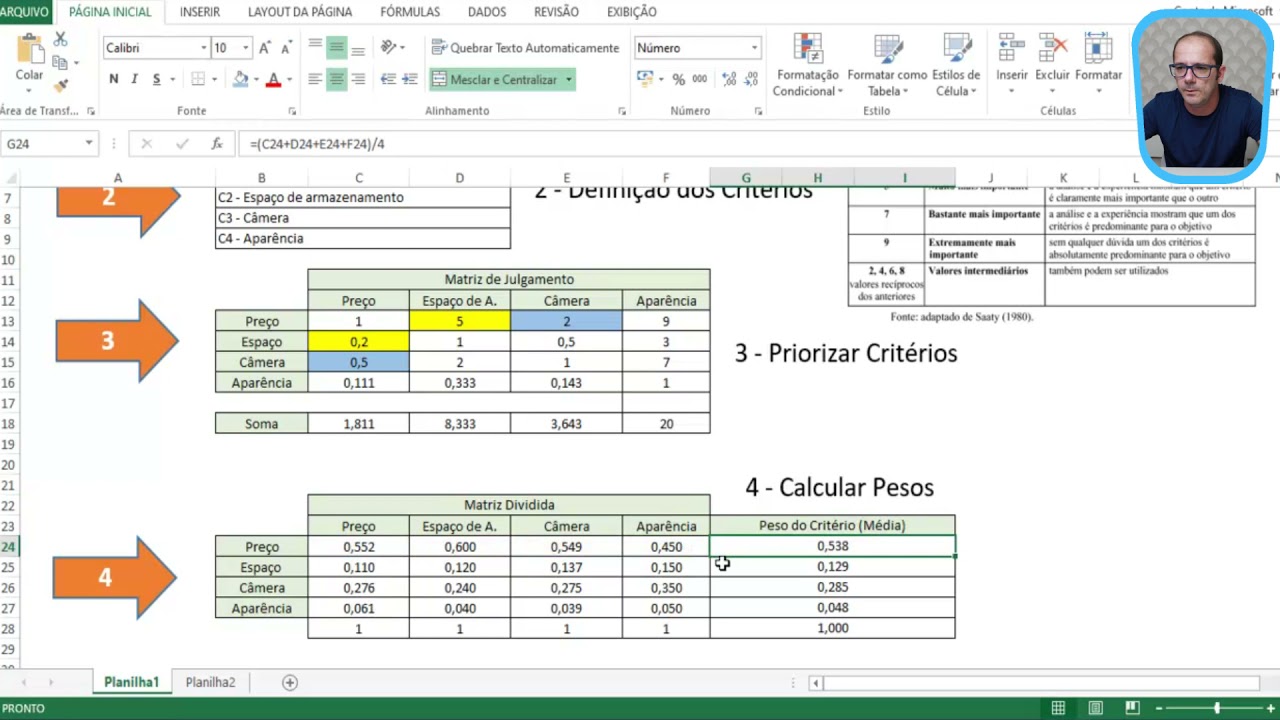The height and width of the screenshot is (720, 1280).
Task: Open Alinhamento group dialog launcher
Action: 621,111
